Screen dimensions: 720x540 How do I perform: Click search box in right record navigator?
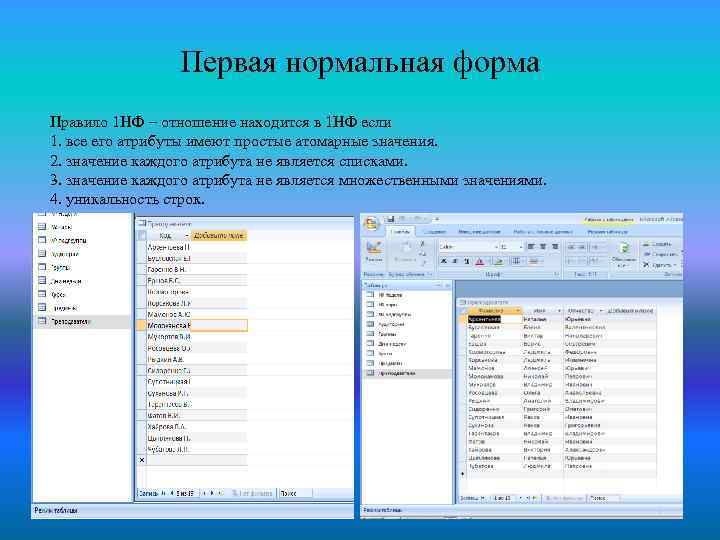point(604,498)
